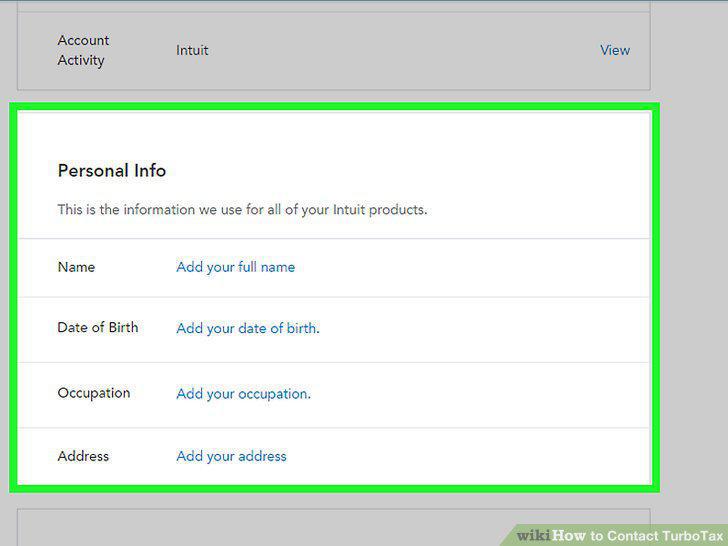Click the 'Personal Info' heading
Viewport: 728px width, 546px height.
[111, 171]
